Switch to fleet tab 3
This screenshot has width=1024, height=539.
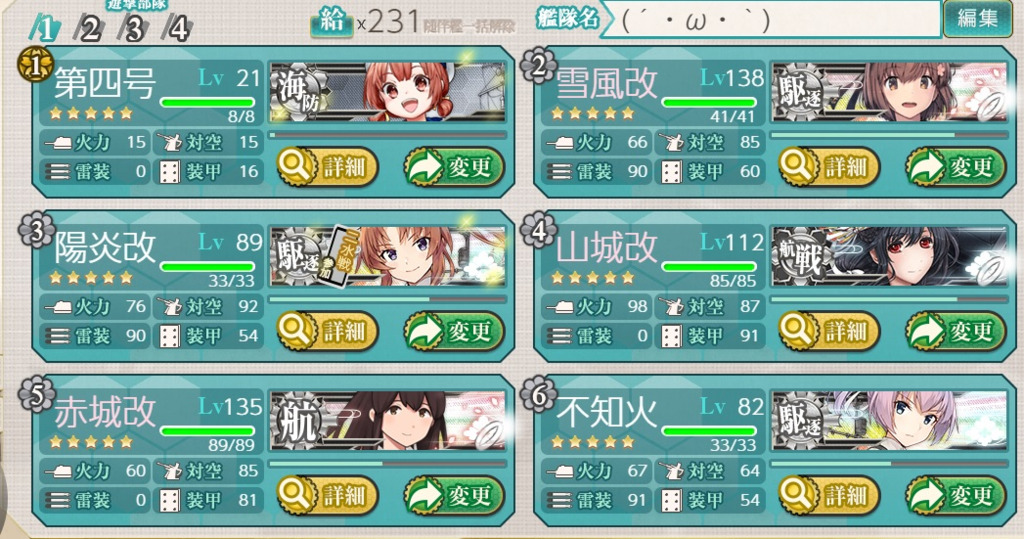point(133,29)
